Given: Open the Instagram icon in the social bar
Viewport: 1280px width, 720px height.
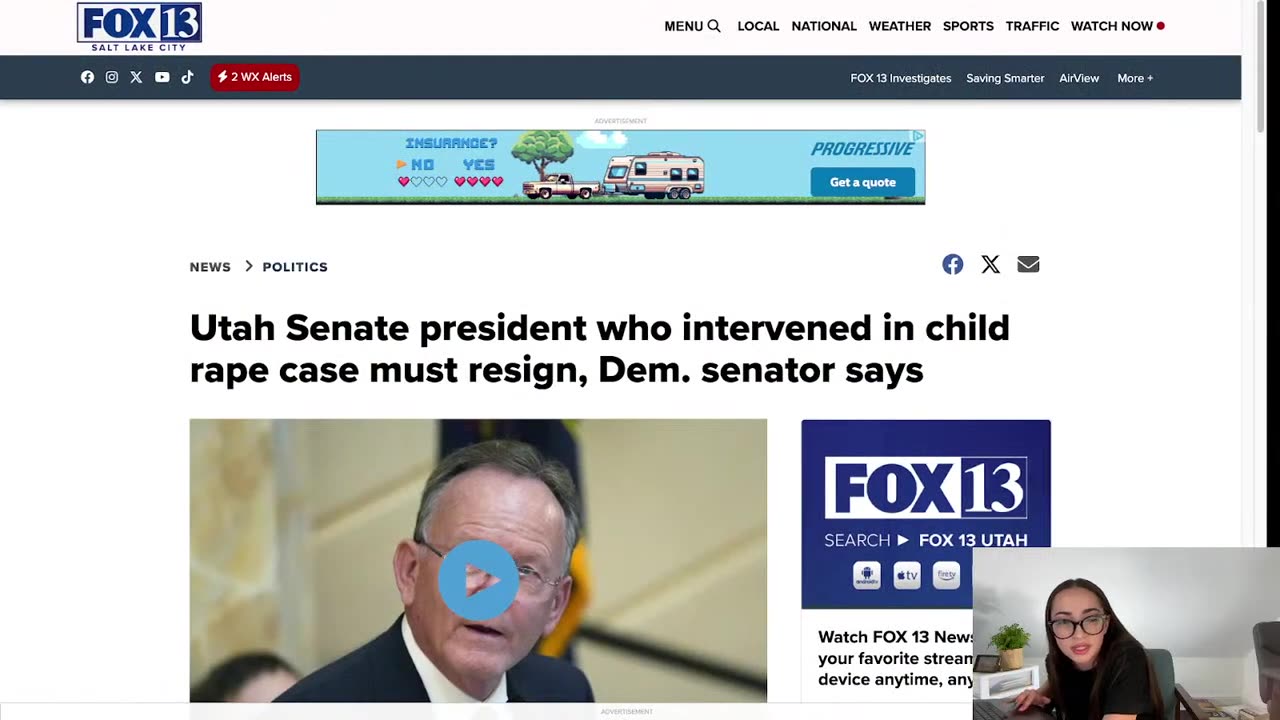Looking at the screenshot, I should pos(112,77).
